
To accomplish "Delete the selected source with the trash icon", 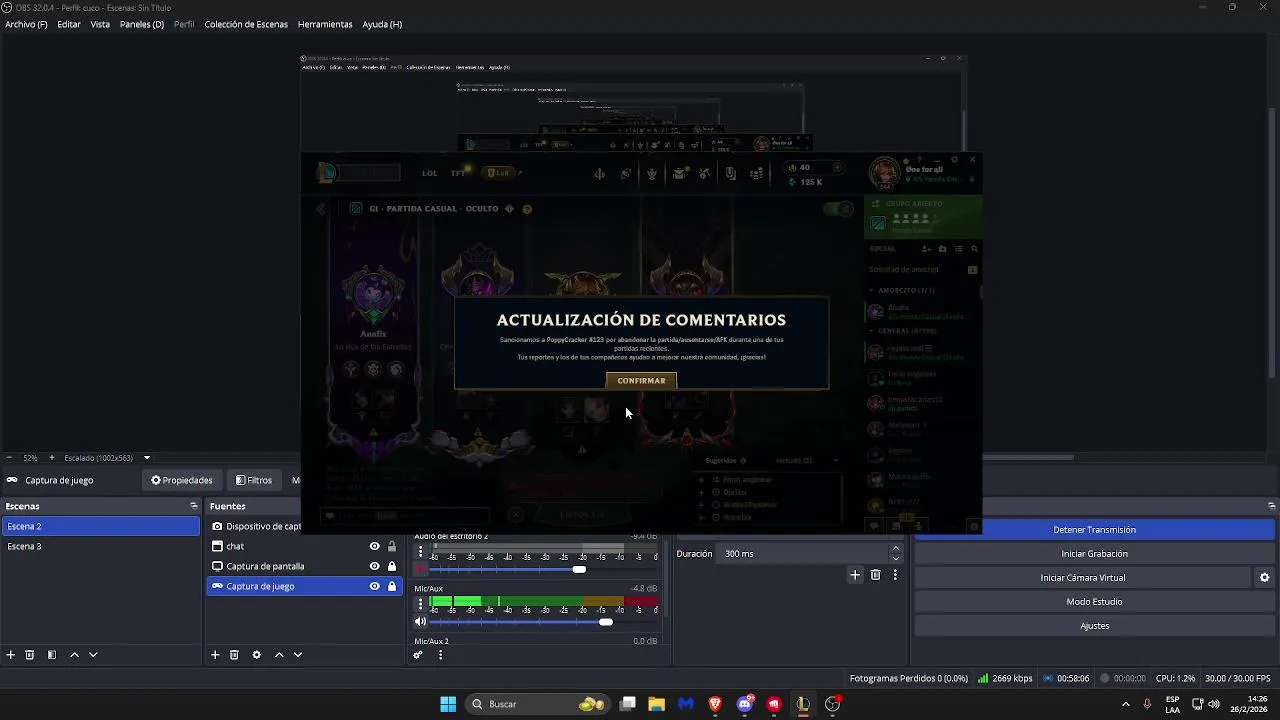I will (x=234, y=655).
